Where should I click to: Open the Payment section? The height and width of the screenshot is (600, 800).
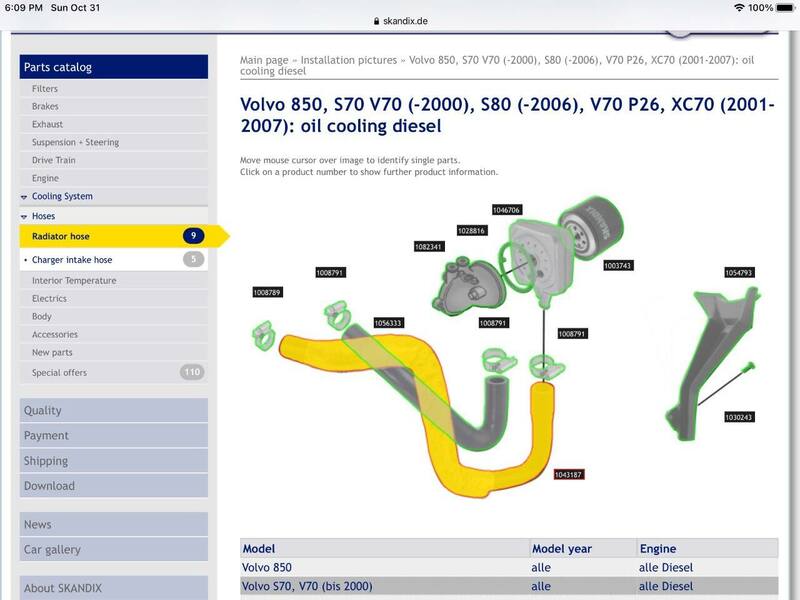pos(114,435)
